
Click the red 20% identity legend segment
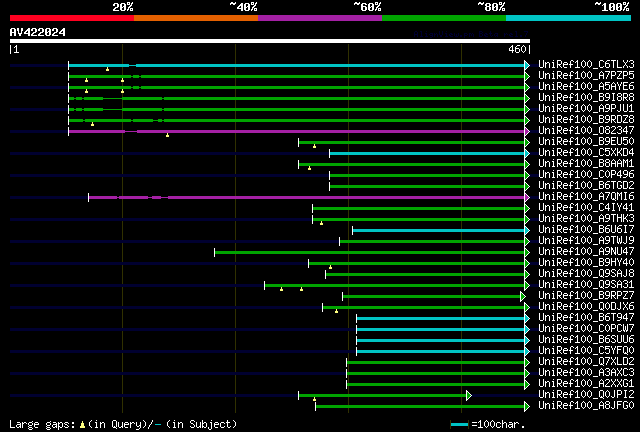coord(72,18)
